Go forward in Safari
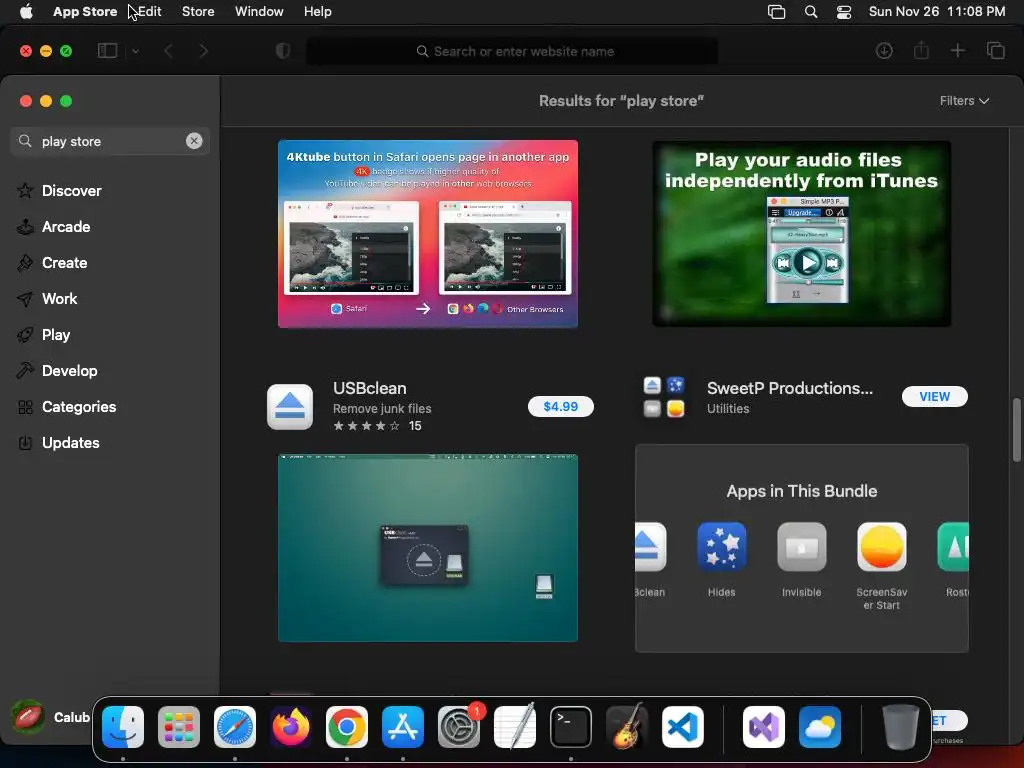The height and width of the screenshot is (768, 1024). pyautogui.click(x=203, y=51)
